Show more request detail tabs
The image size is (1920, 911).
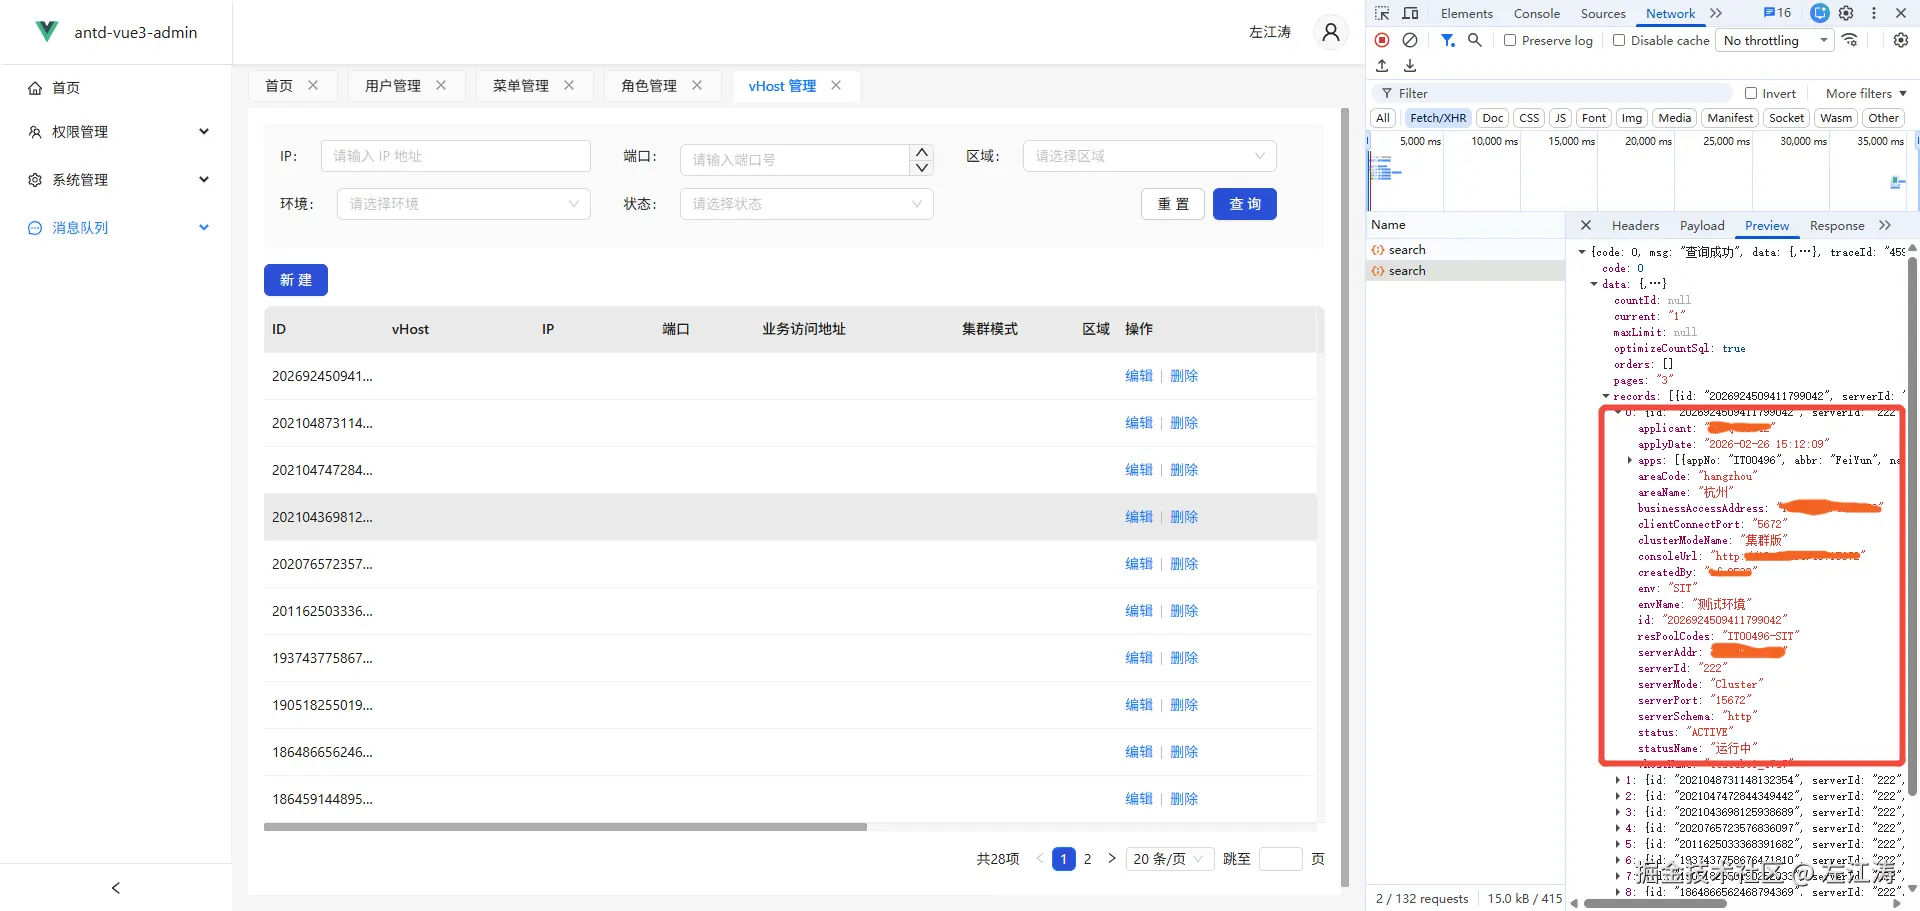click(x=1885, y=225)
